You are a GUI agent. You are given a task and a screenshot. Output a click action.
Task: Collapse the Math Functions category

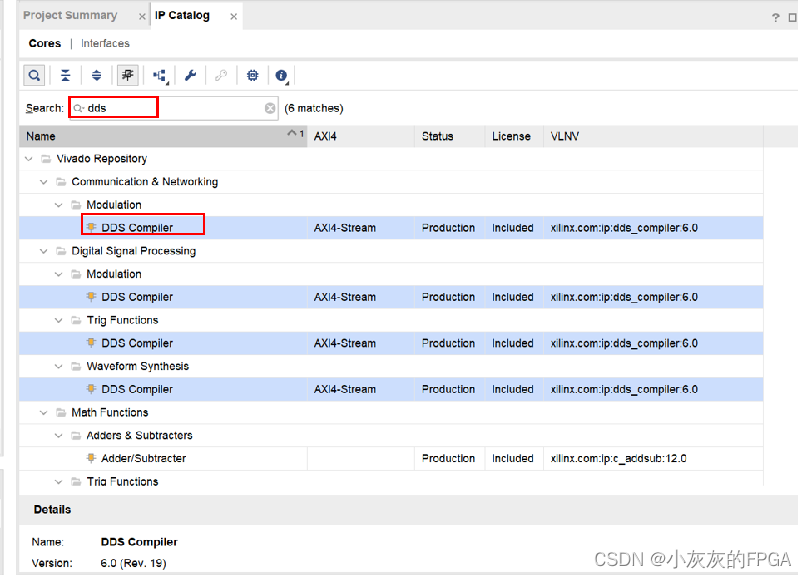44,413
